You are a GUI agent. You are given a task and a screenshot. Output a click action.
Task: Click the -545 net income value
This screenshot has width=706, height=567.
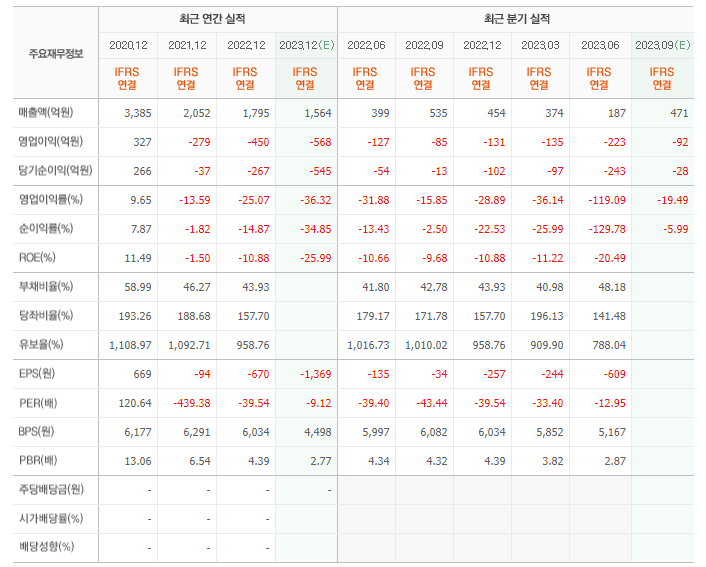point(320,171)
